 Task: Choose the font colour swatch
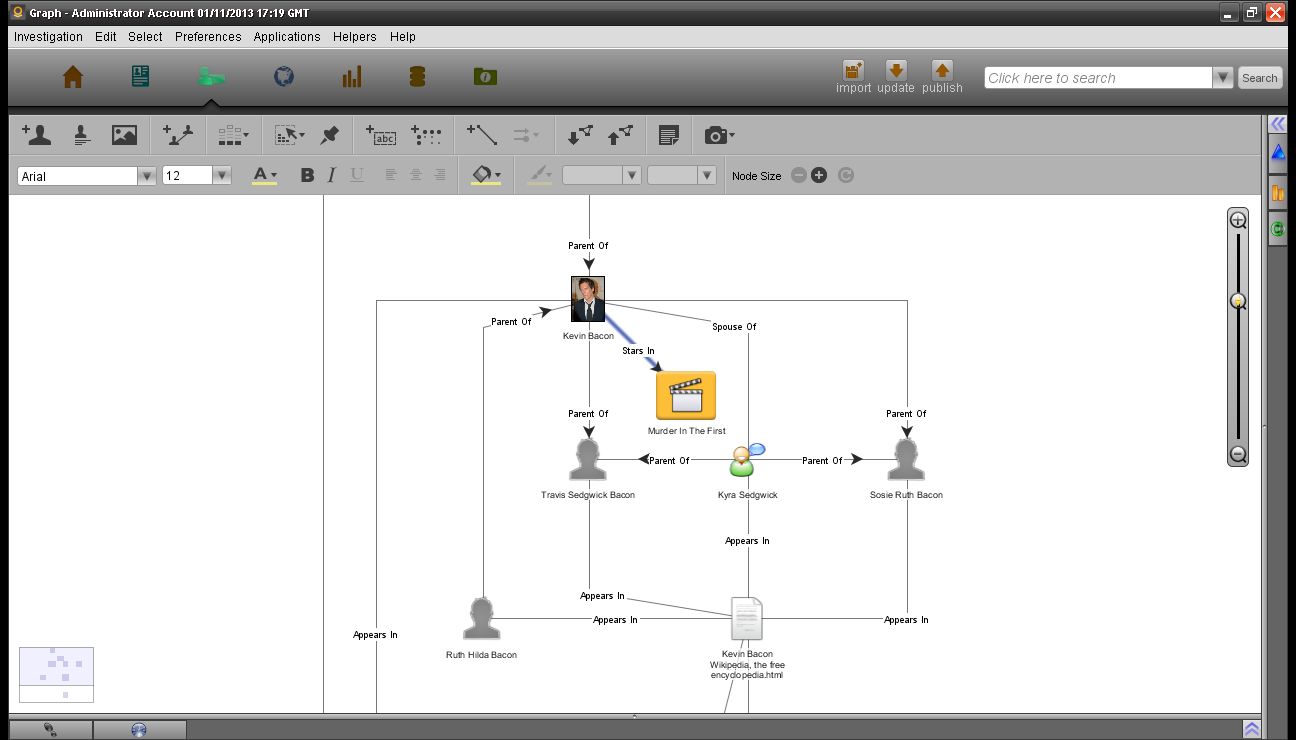pos(264,176)
